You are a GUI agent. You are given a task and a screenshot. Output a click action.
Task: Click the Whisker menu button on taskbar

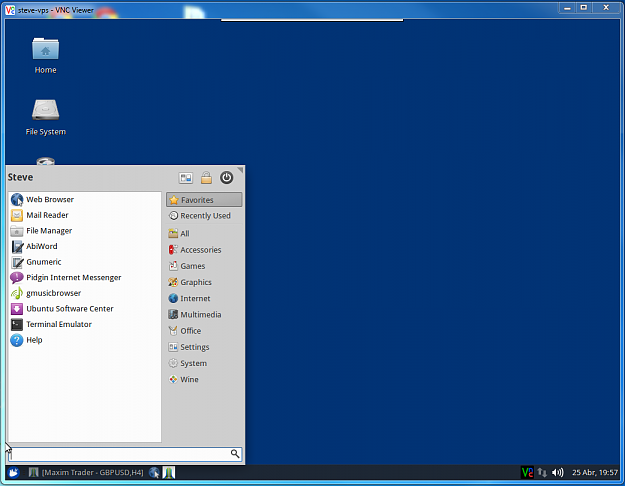pyautogui.click(x=13, y=472)
